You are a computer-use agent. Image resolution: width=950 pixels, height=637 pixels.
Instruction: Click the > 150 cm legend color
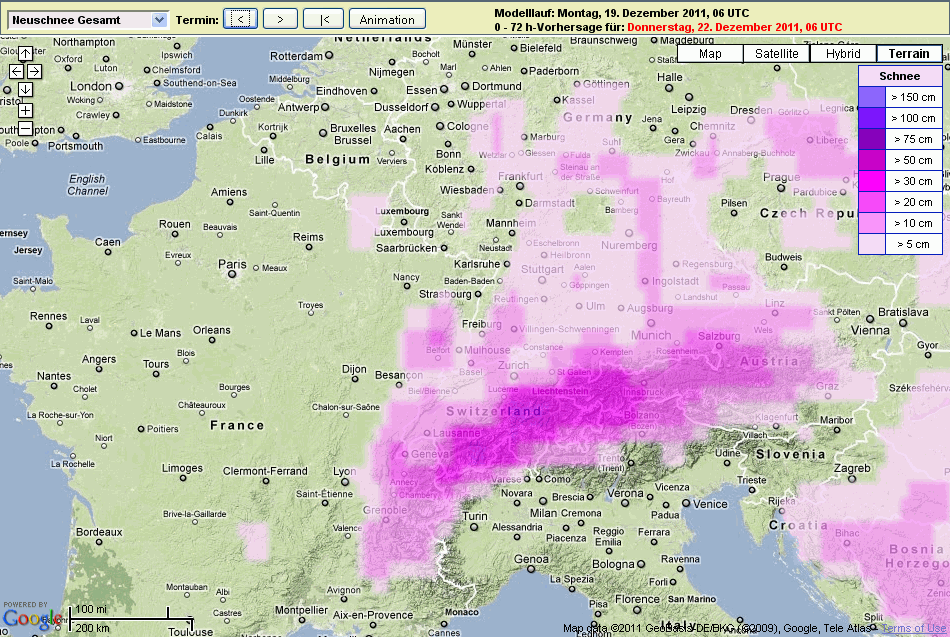[x=872, y=97]
